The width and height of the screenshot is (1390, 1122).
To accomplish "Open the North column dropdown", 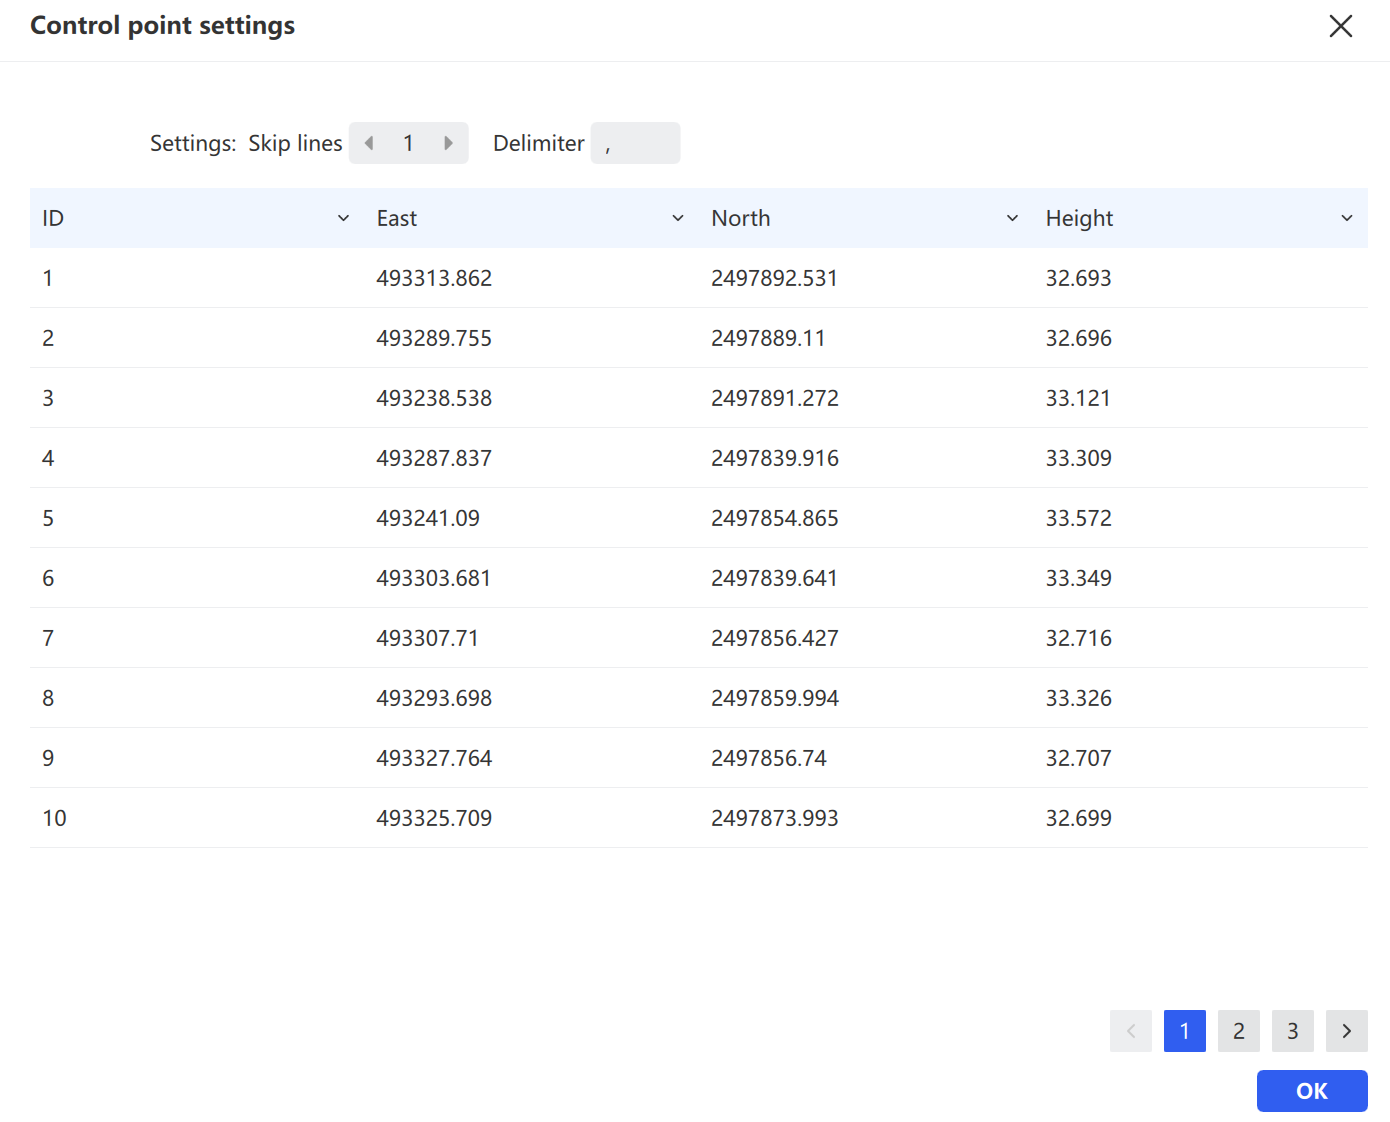I will click(x=1012, y=218).
